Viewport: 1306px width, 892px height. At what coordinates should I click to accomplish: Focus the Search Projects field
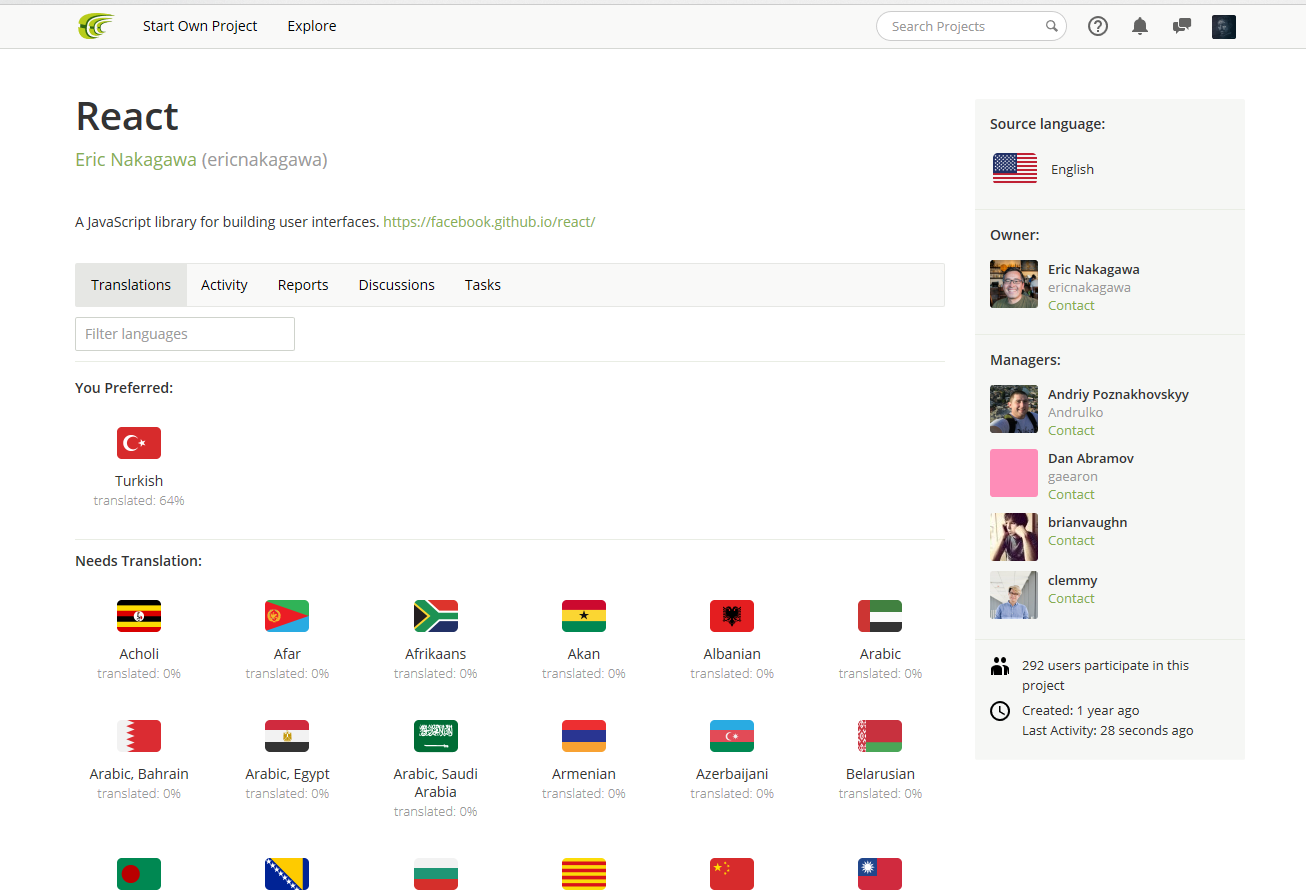pyautogui.click(x=971, y=27)
